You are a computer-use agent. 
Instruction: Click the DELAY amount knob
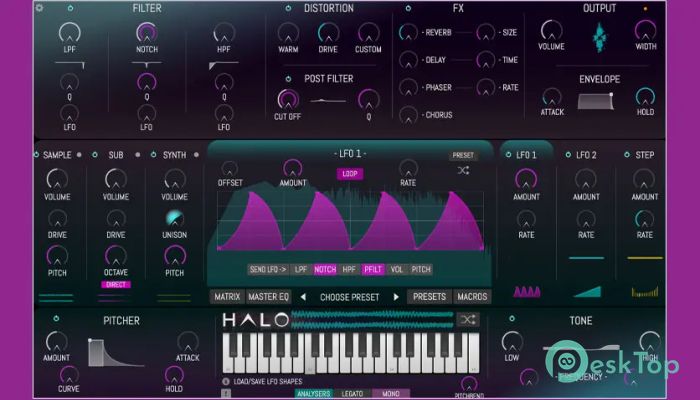point(408,60)
